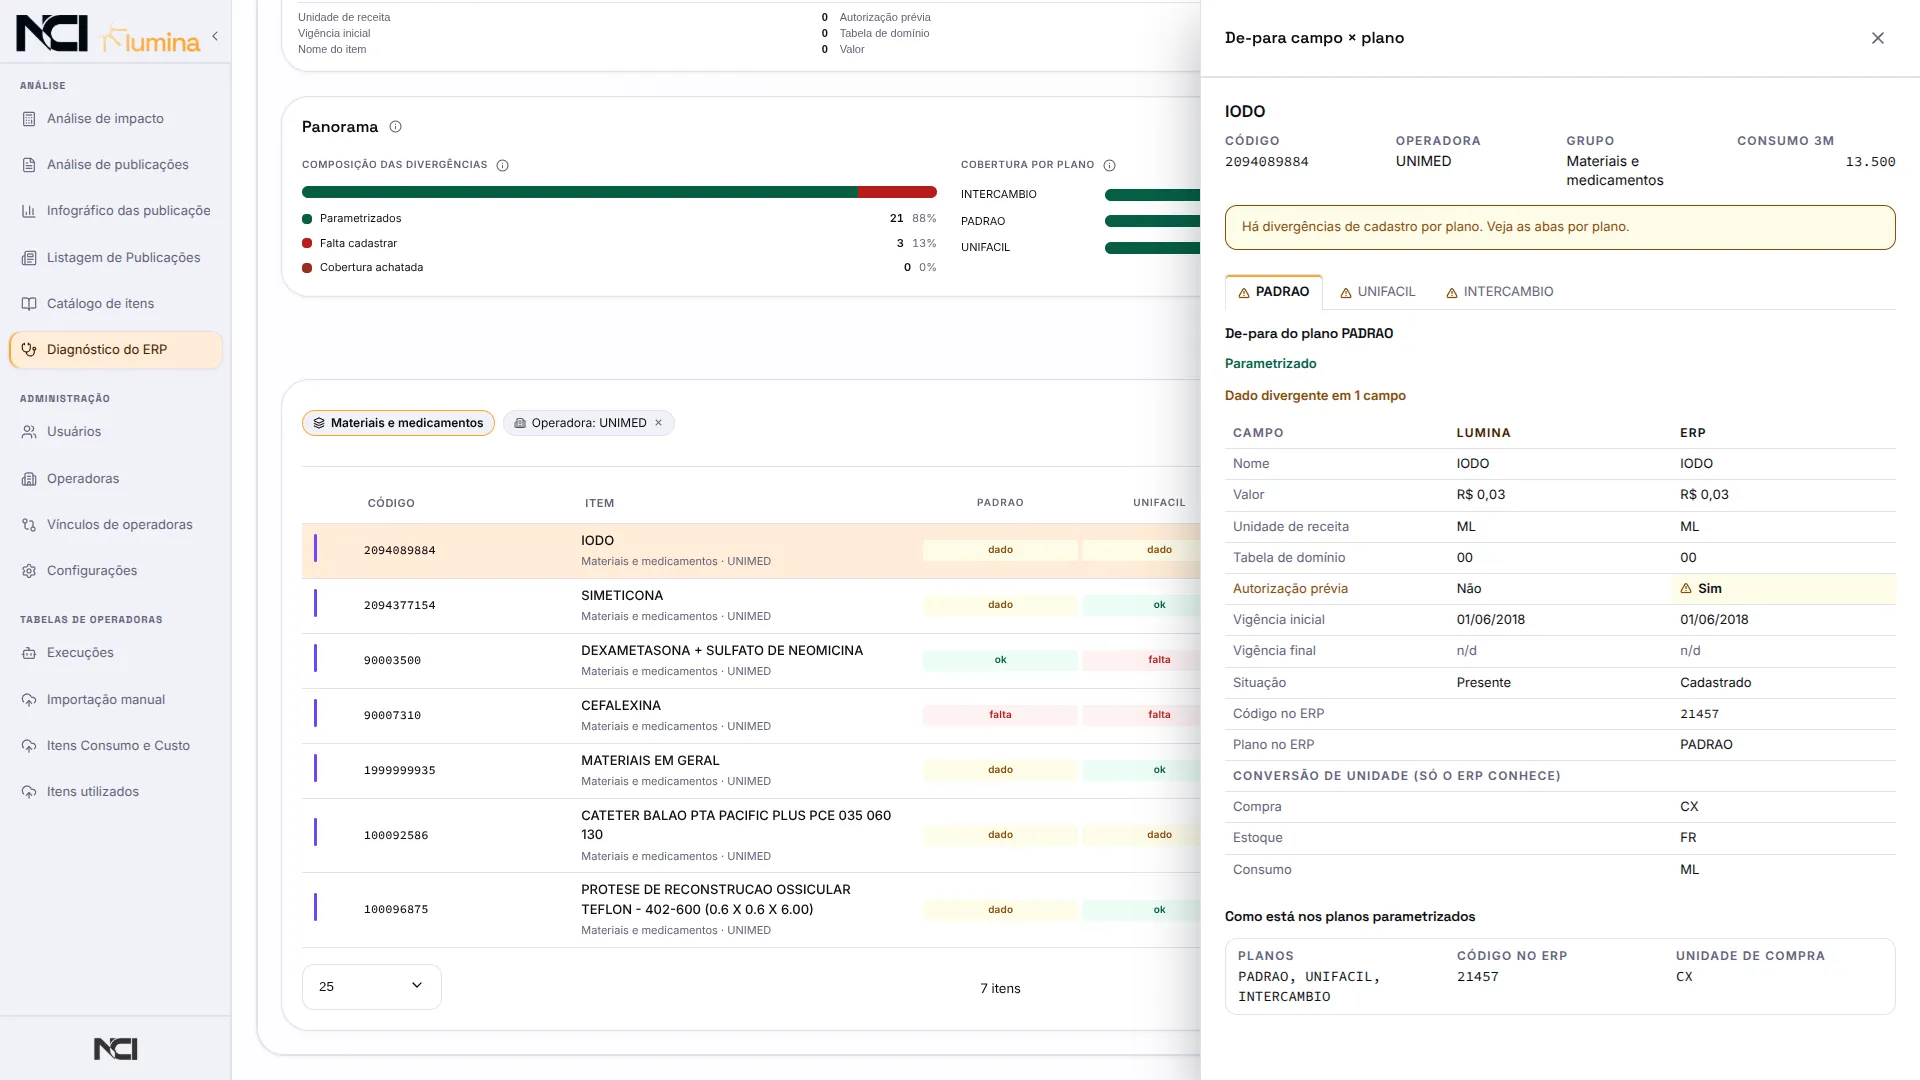Viewport: 1920px width, 1080px height.
Task: Click the INTERCAMBIO coverage bar
Action: (x=1152, y=195)
